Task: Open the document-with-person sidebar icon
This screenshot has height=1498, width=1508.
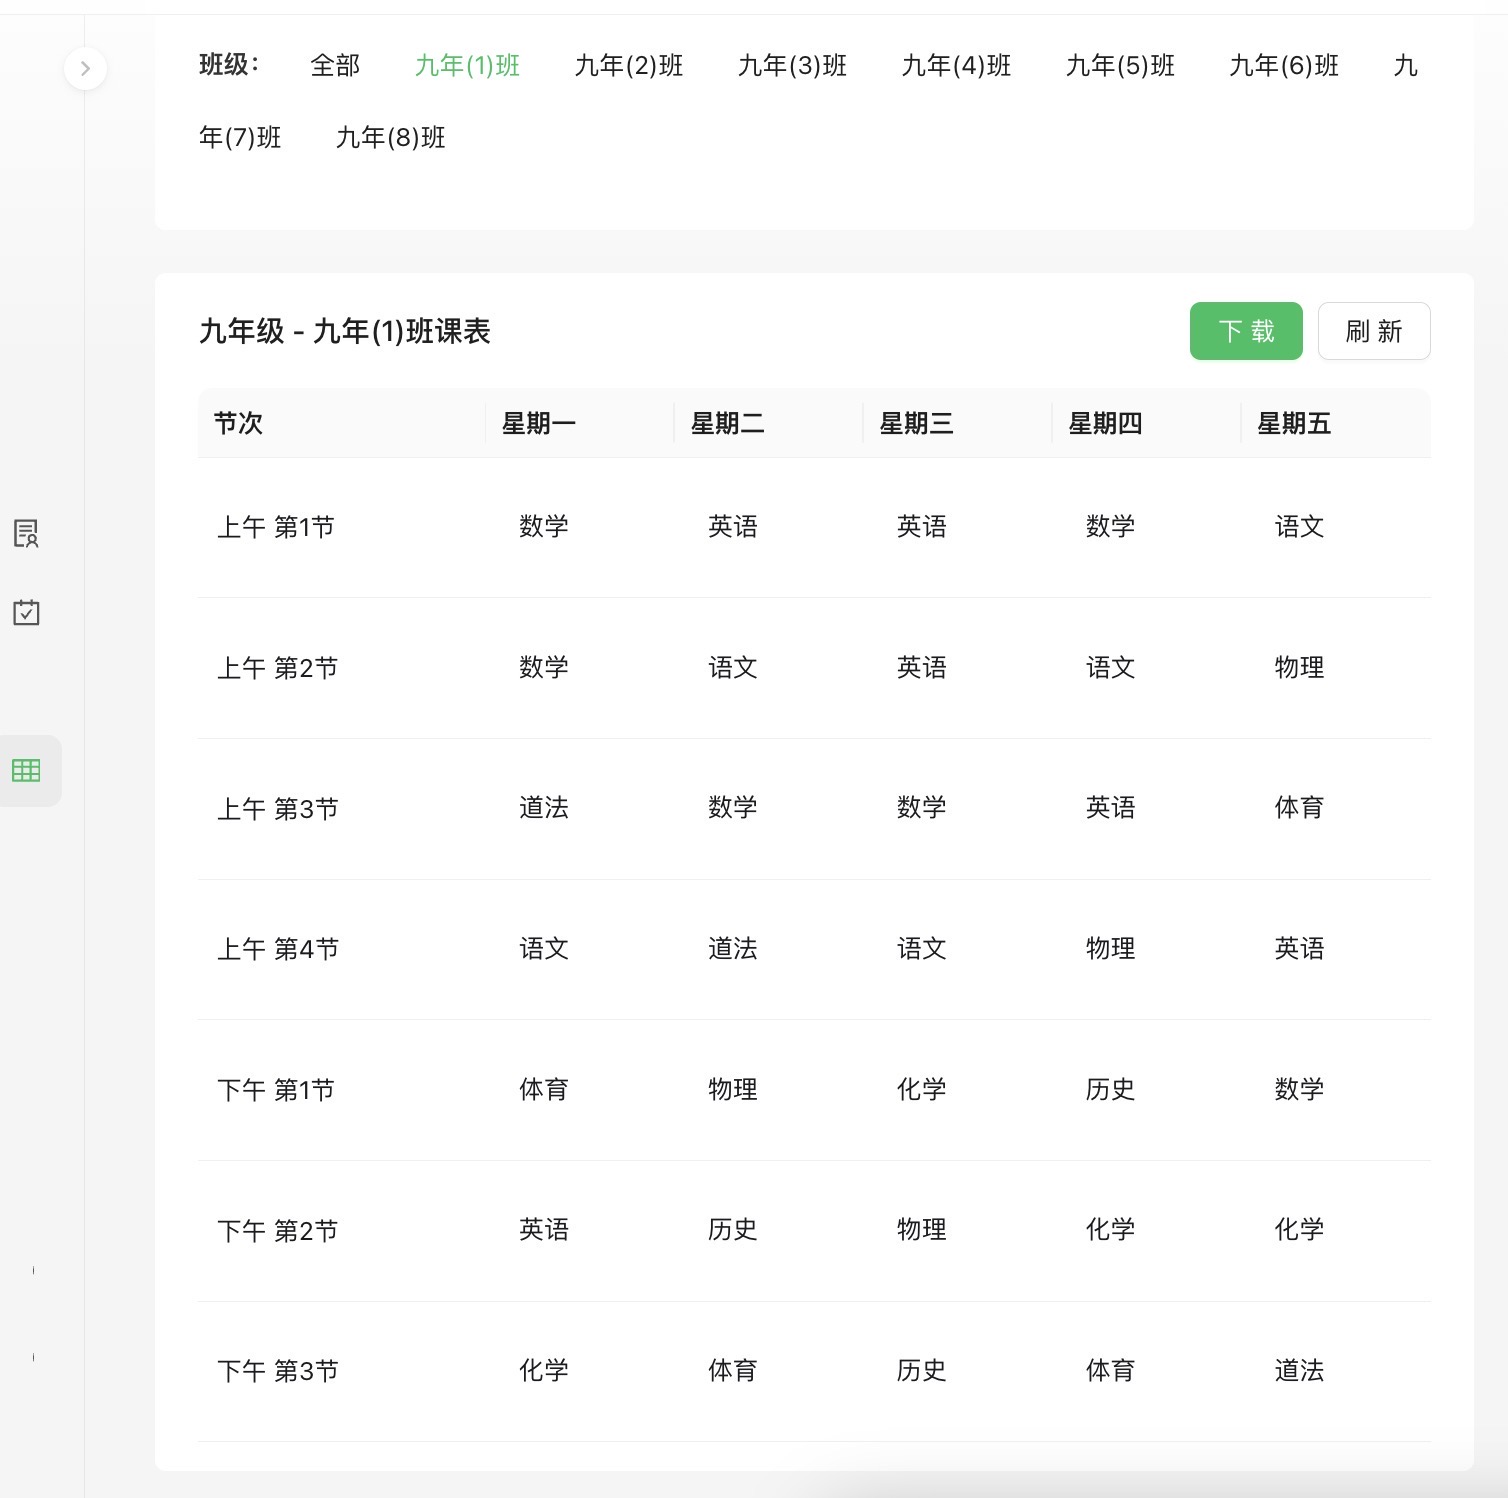Action: 26,533
